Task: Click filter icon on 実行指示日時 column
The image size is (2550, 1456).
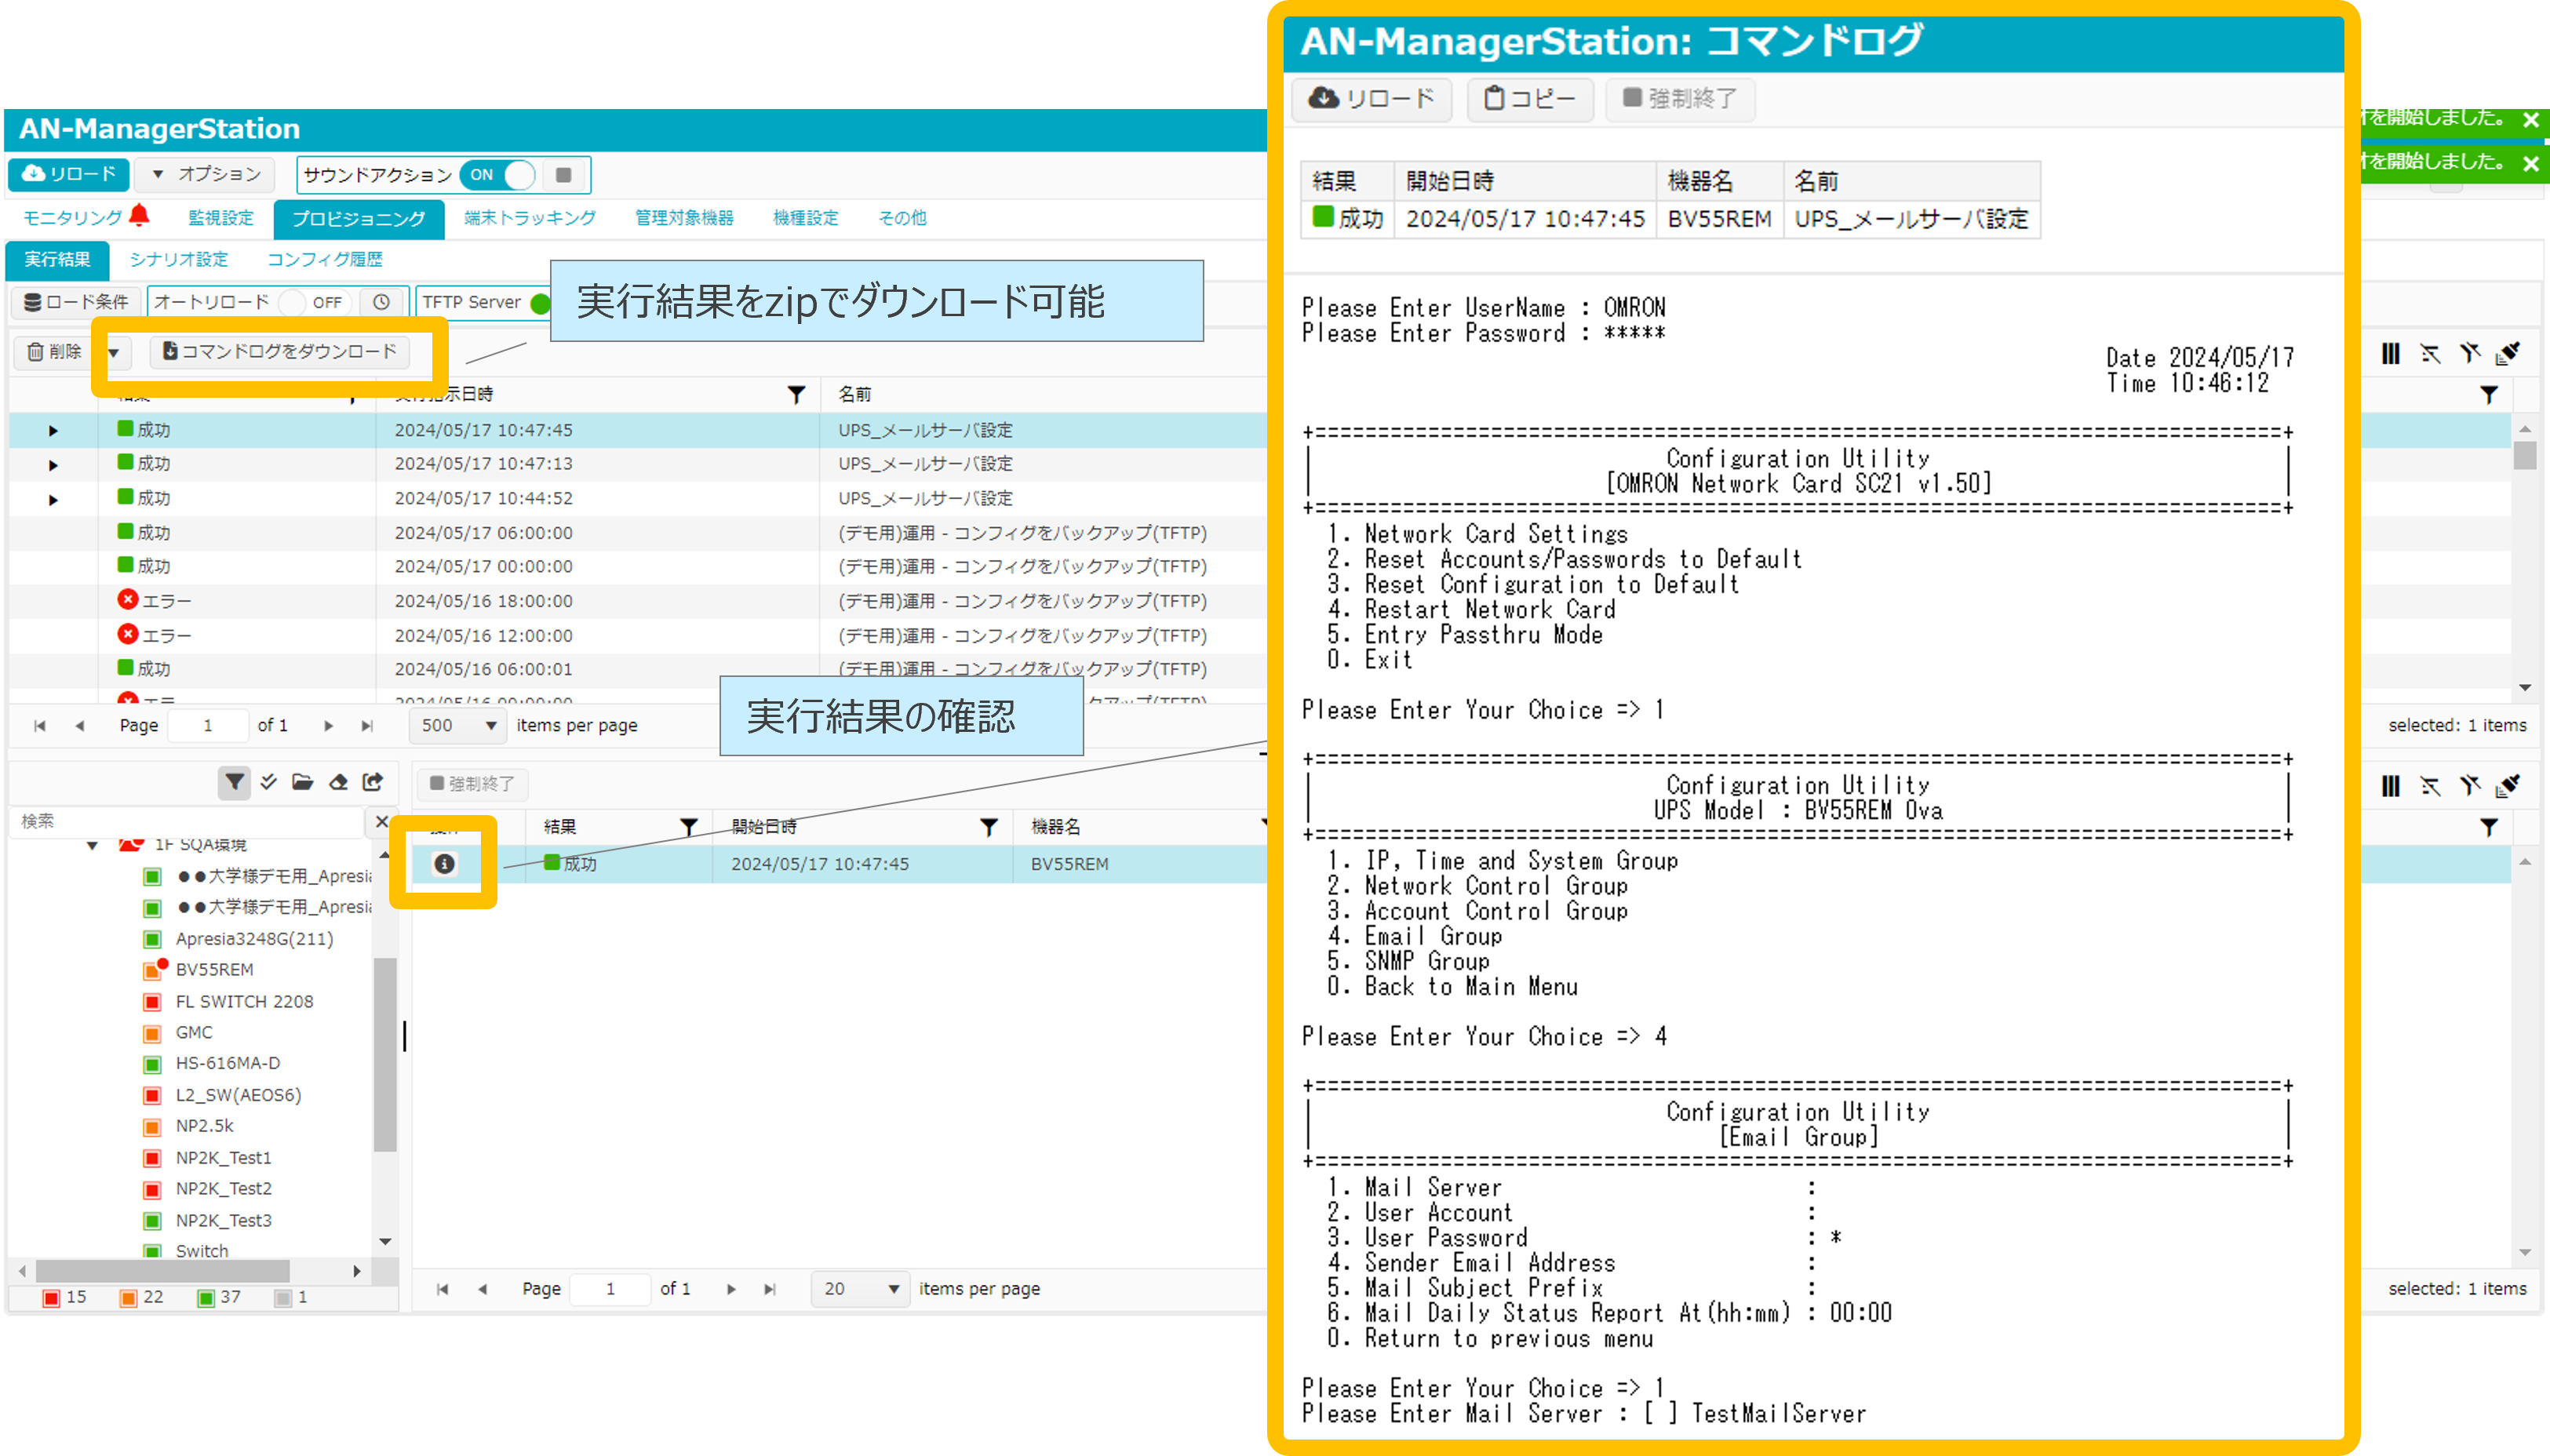Action: (796, 395)
